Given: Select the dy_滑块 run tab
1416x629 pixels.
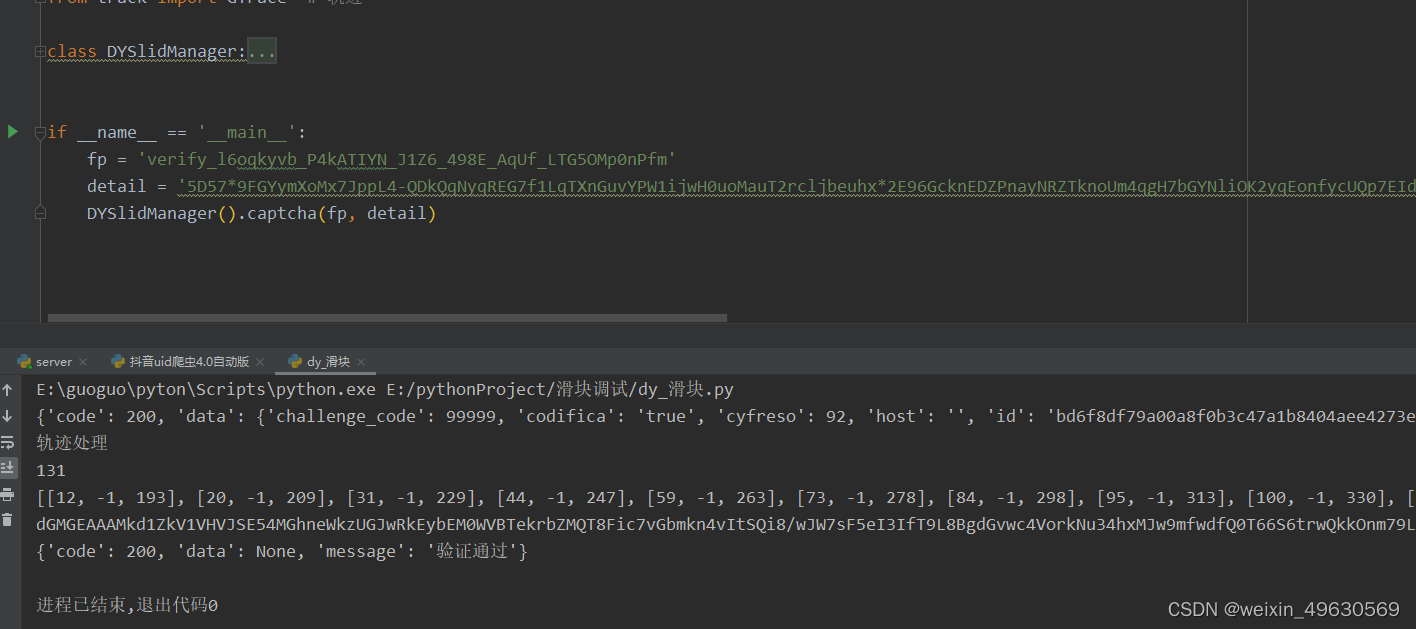Looking at the screenshot, I should coord(328,362).
